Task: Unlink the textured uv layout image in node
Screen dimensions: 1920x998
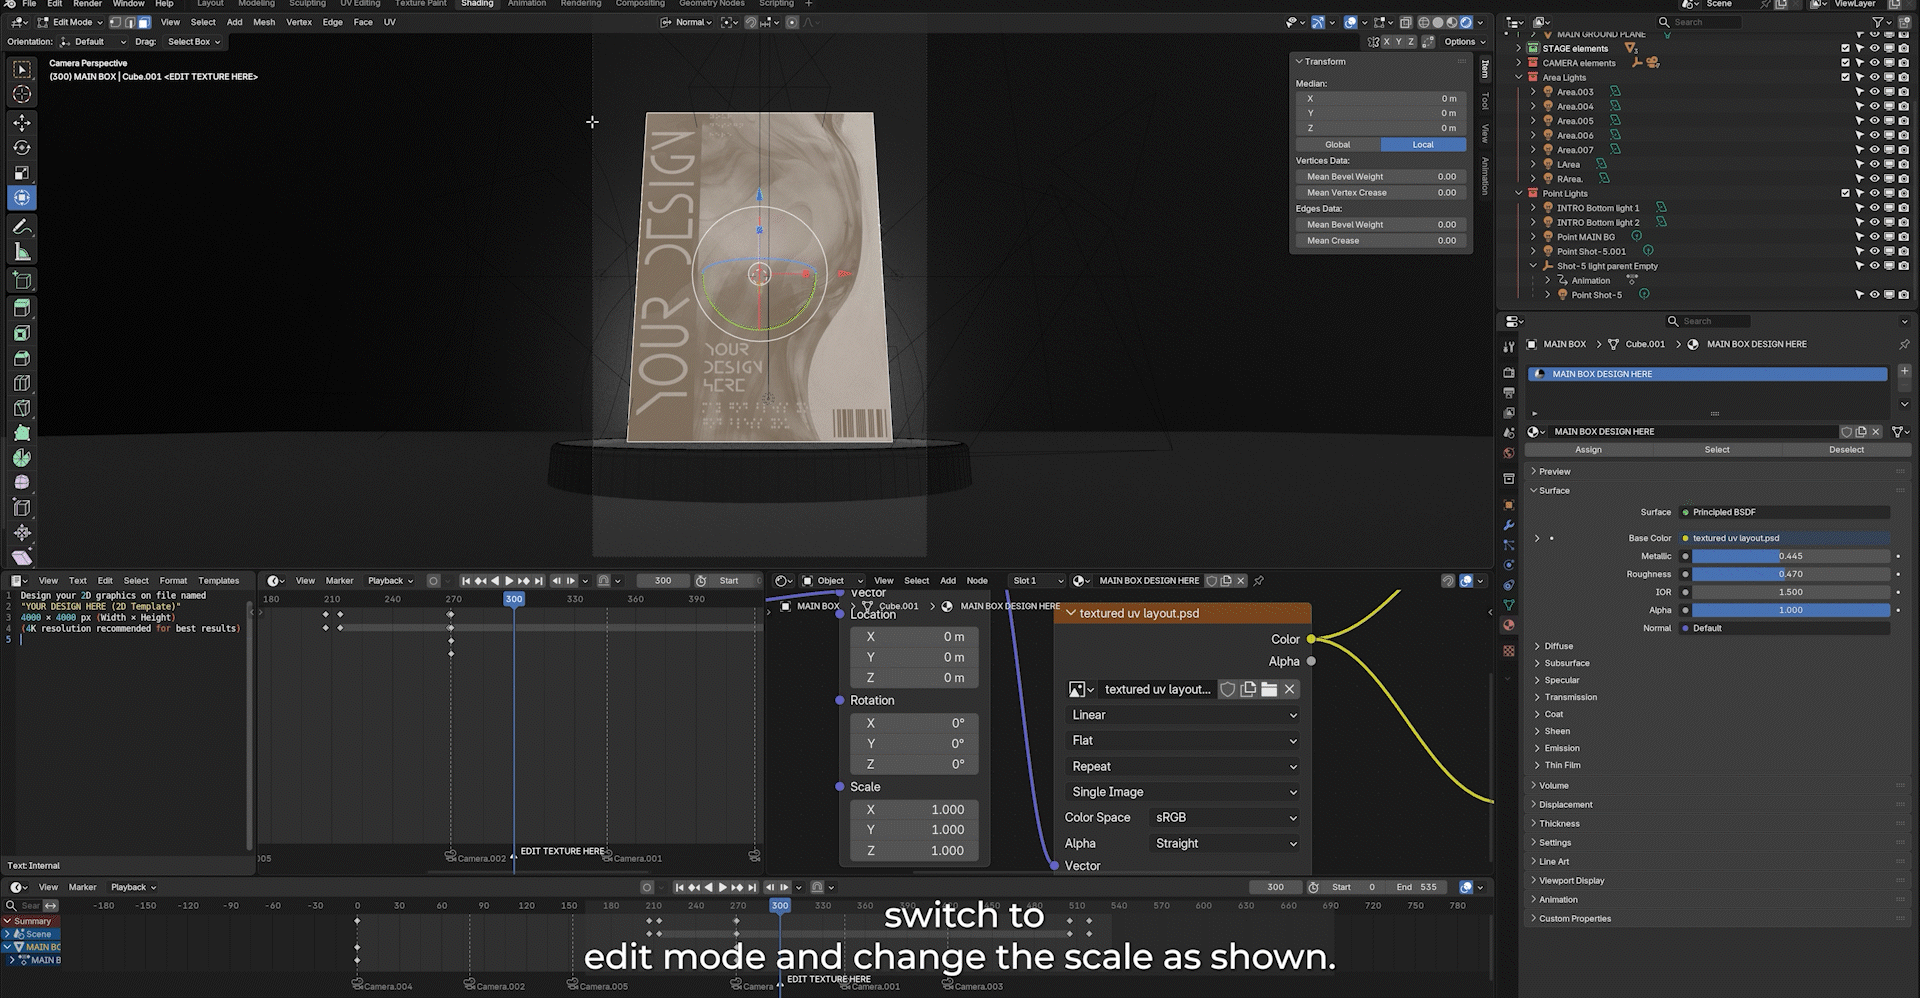Action: tap(1290, 689)
